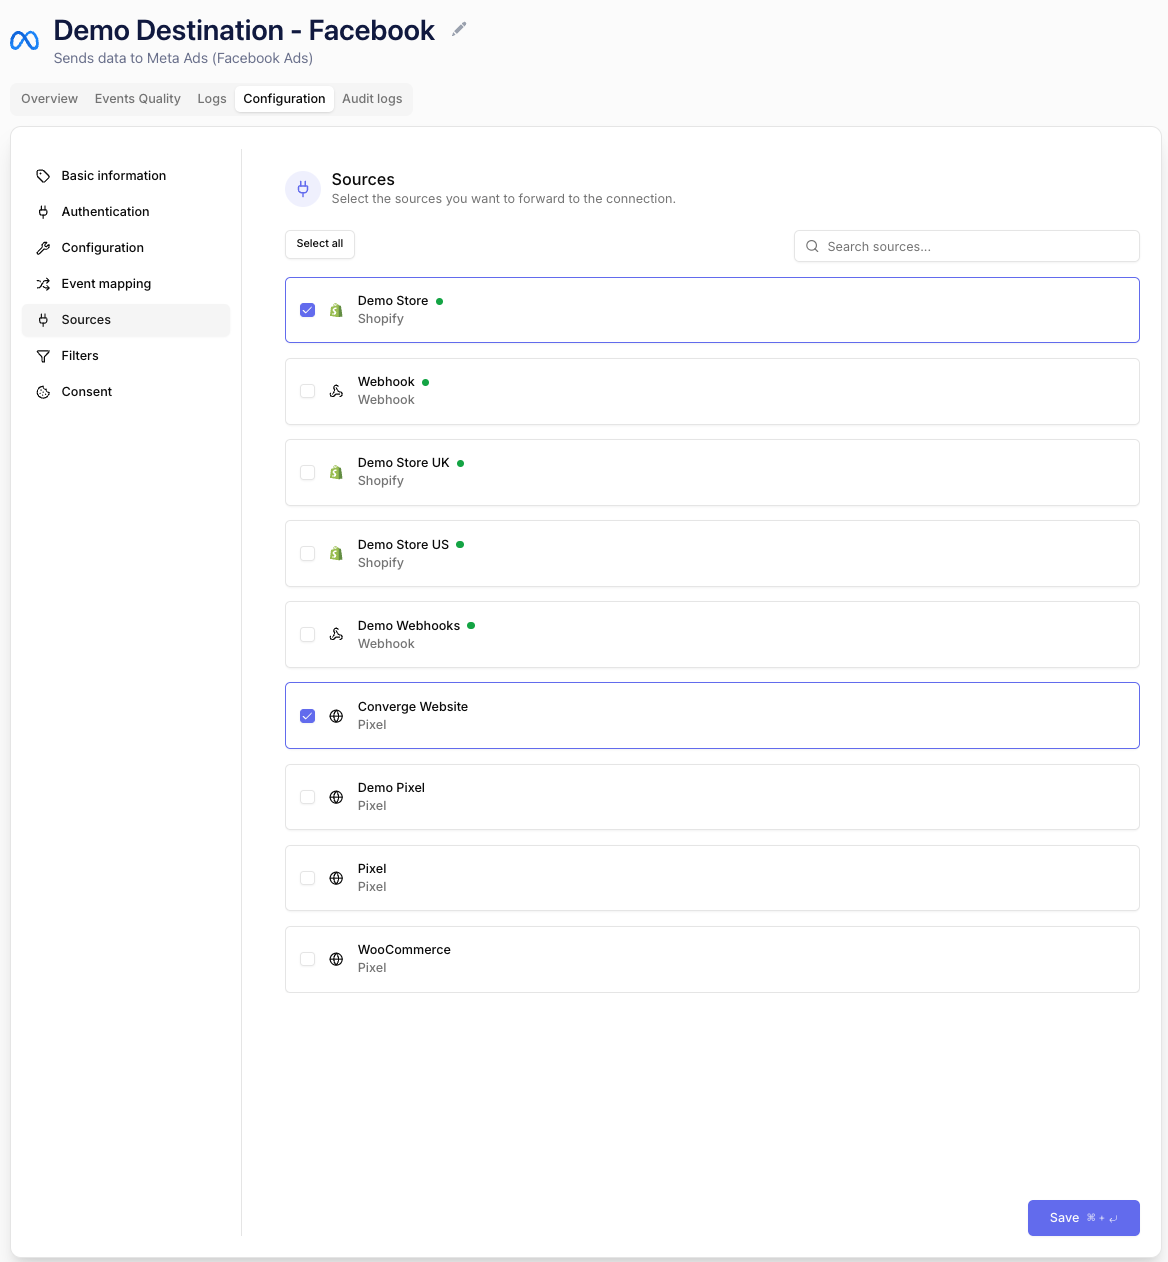
Task: Click the Shopify icon of Demo Store UK
Action: click(x=336, y=472)
